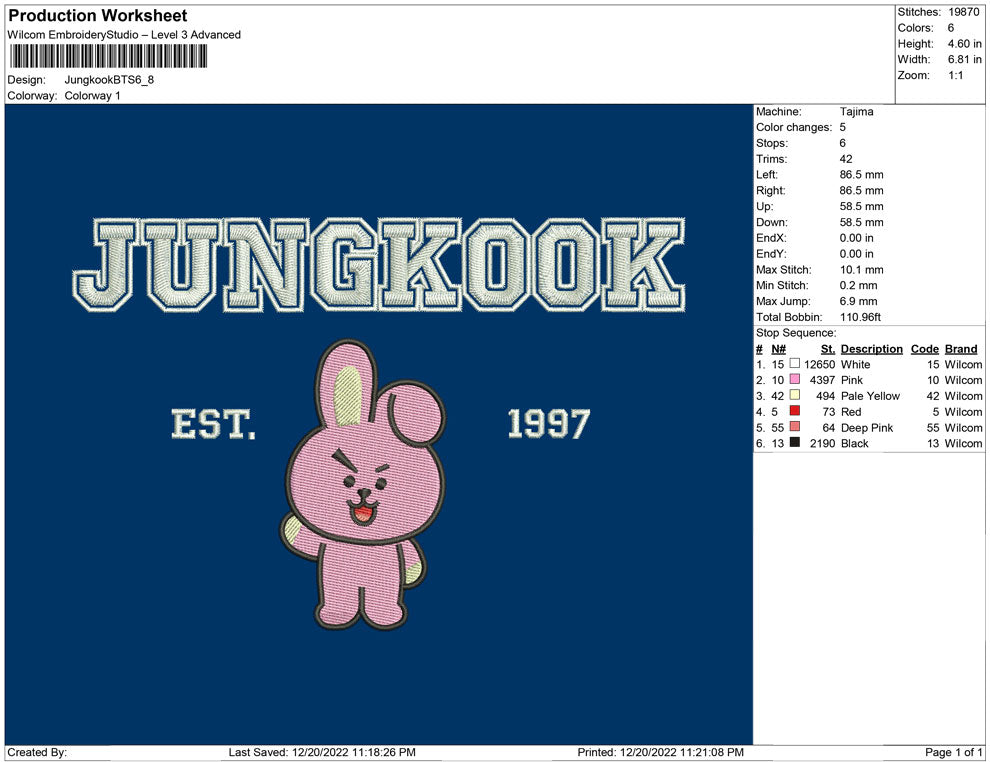Click the 'Pale Yellow' description
990x762 pixels.
click(871, 396)
